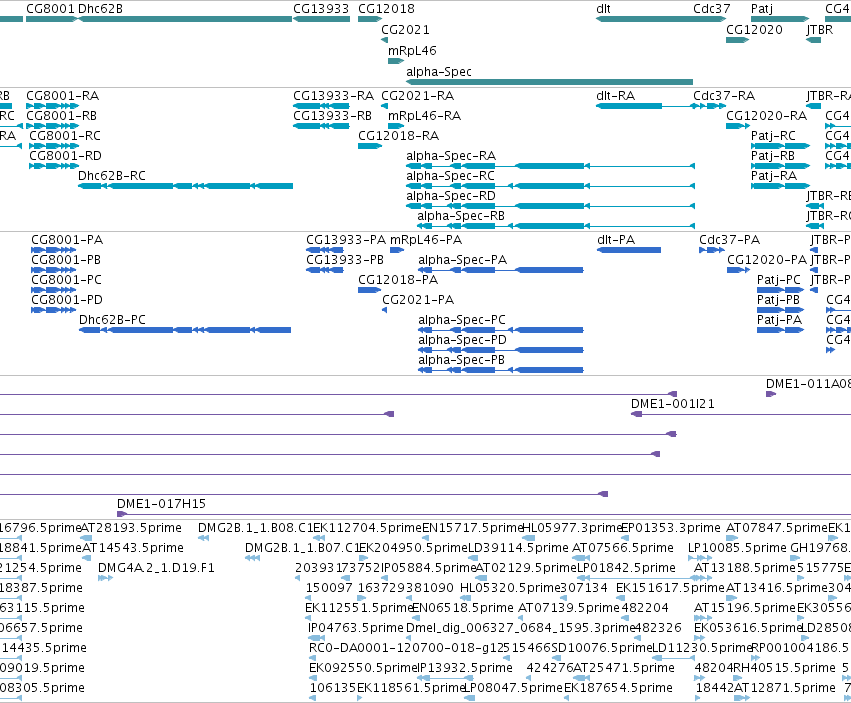Click the CG12020 gene label
851x703 pixels.
click(754, 30)
